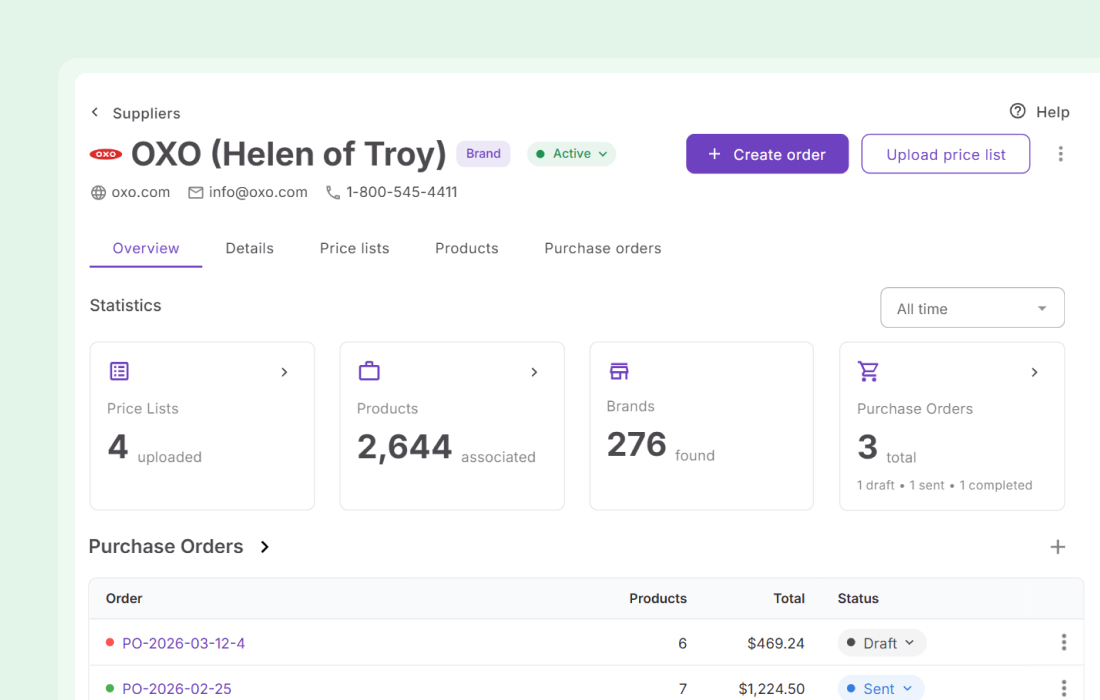Switch to the Price lists tab

pyautogui.click(x=354, y=248)
